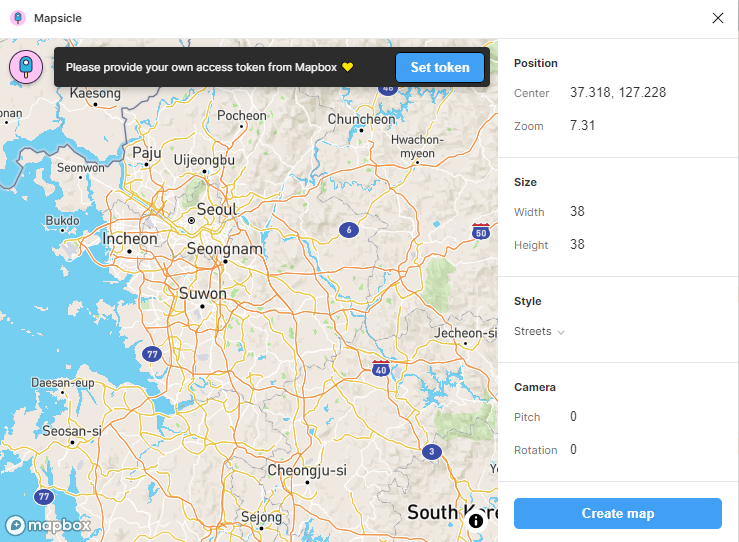Click the Seoul capital marker dot

tap(191, 221)
